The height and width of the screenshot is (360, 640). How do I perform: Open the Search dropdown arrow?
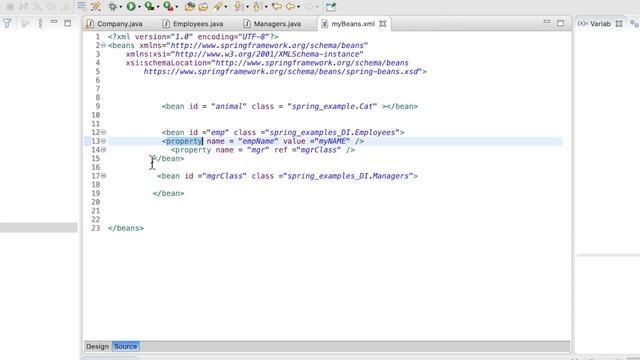click(226, 7)
